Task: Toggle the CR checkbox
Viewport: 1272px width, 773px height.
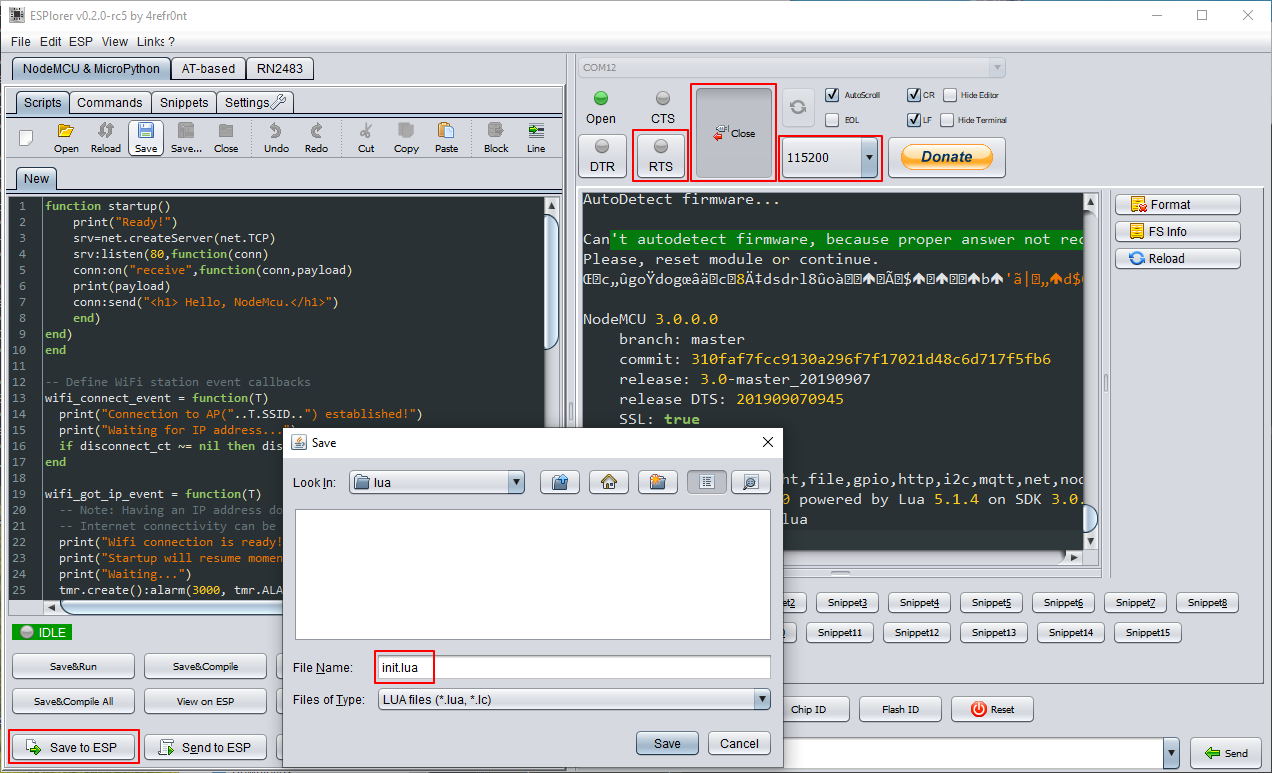Action: [913, 95]
